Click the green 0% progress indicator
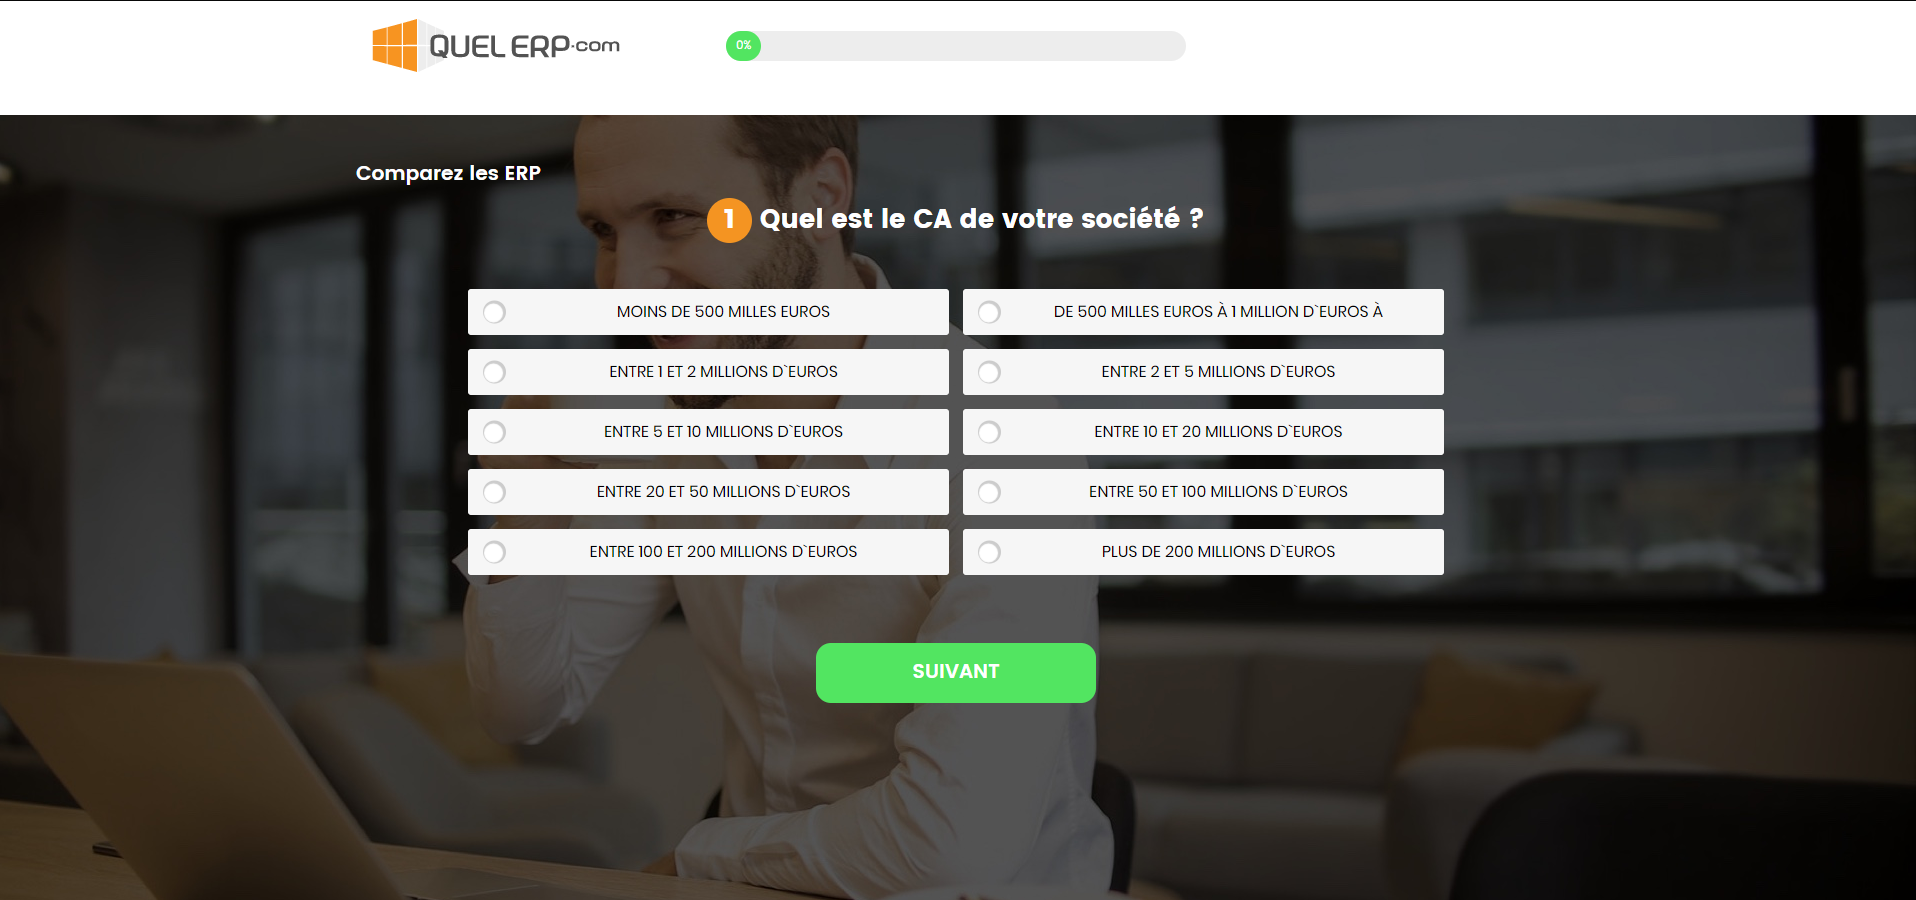This screenshot has height=900, width=1916. (x=743, y=46)
